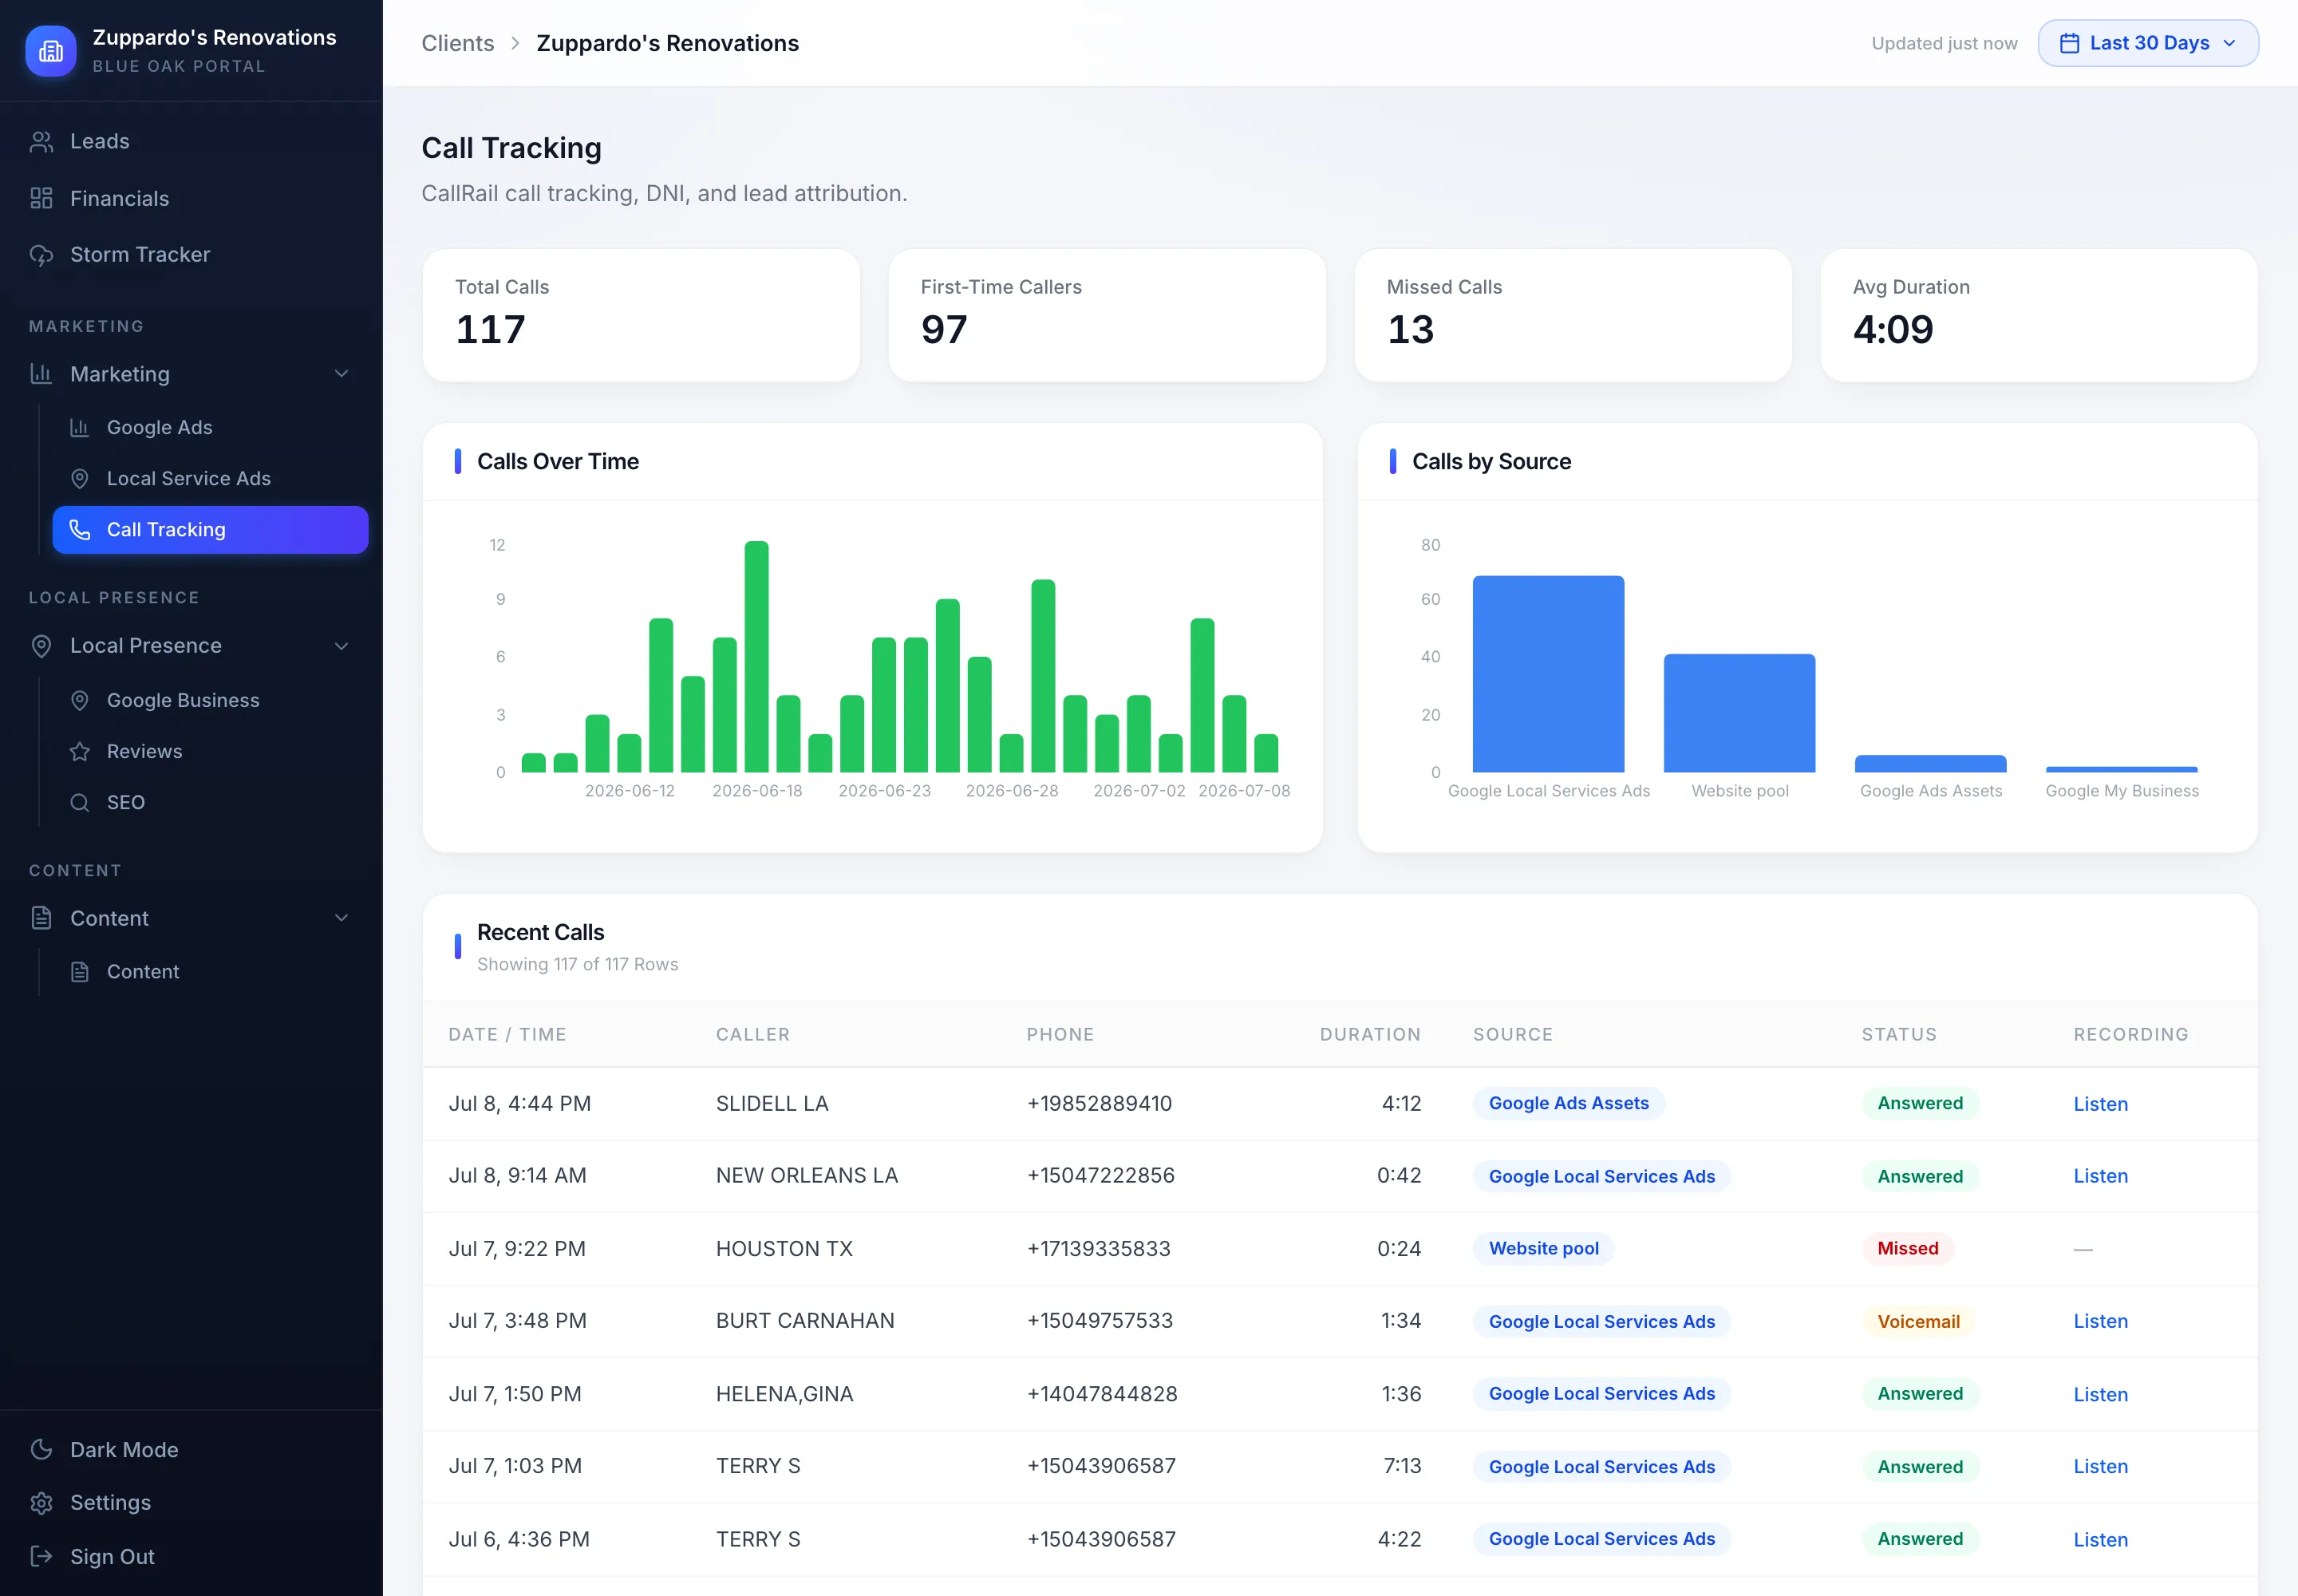Screen dimensions: 2298x1596
Task: Click the Voicemail status badge
Action: [x=1918, y=1321]
